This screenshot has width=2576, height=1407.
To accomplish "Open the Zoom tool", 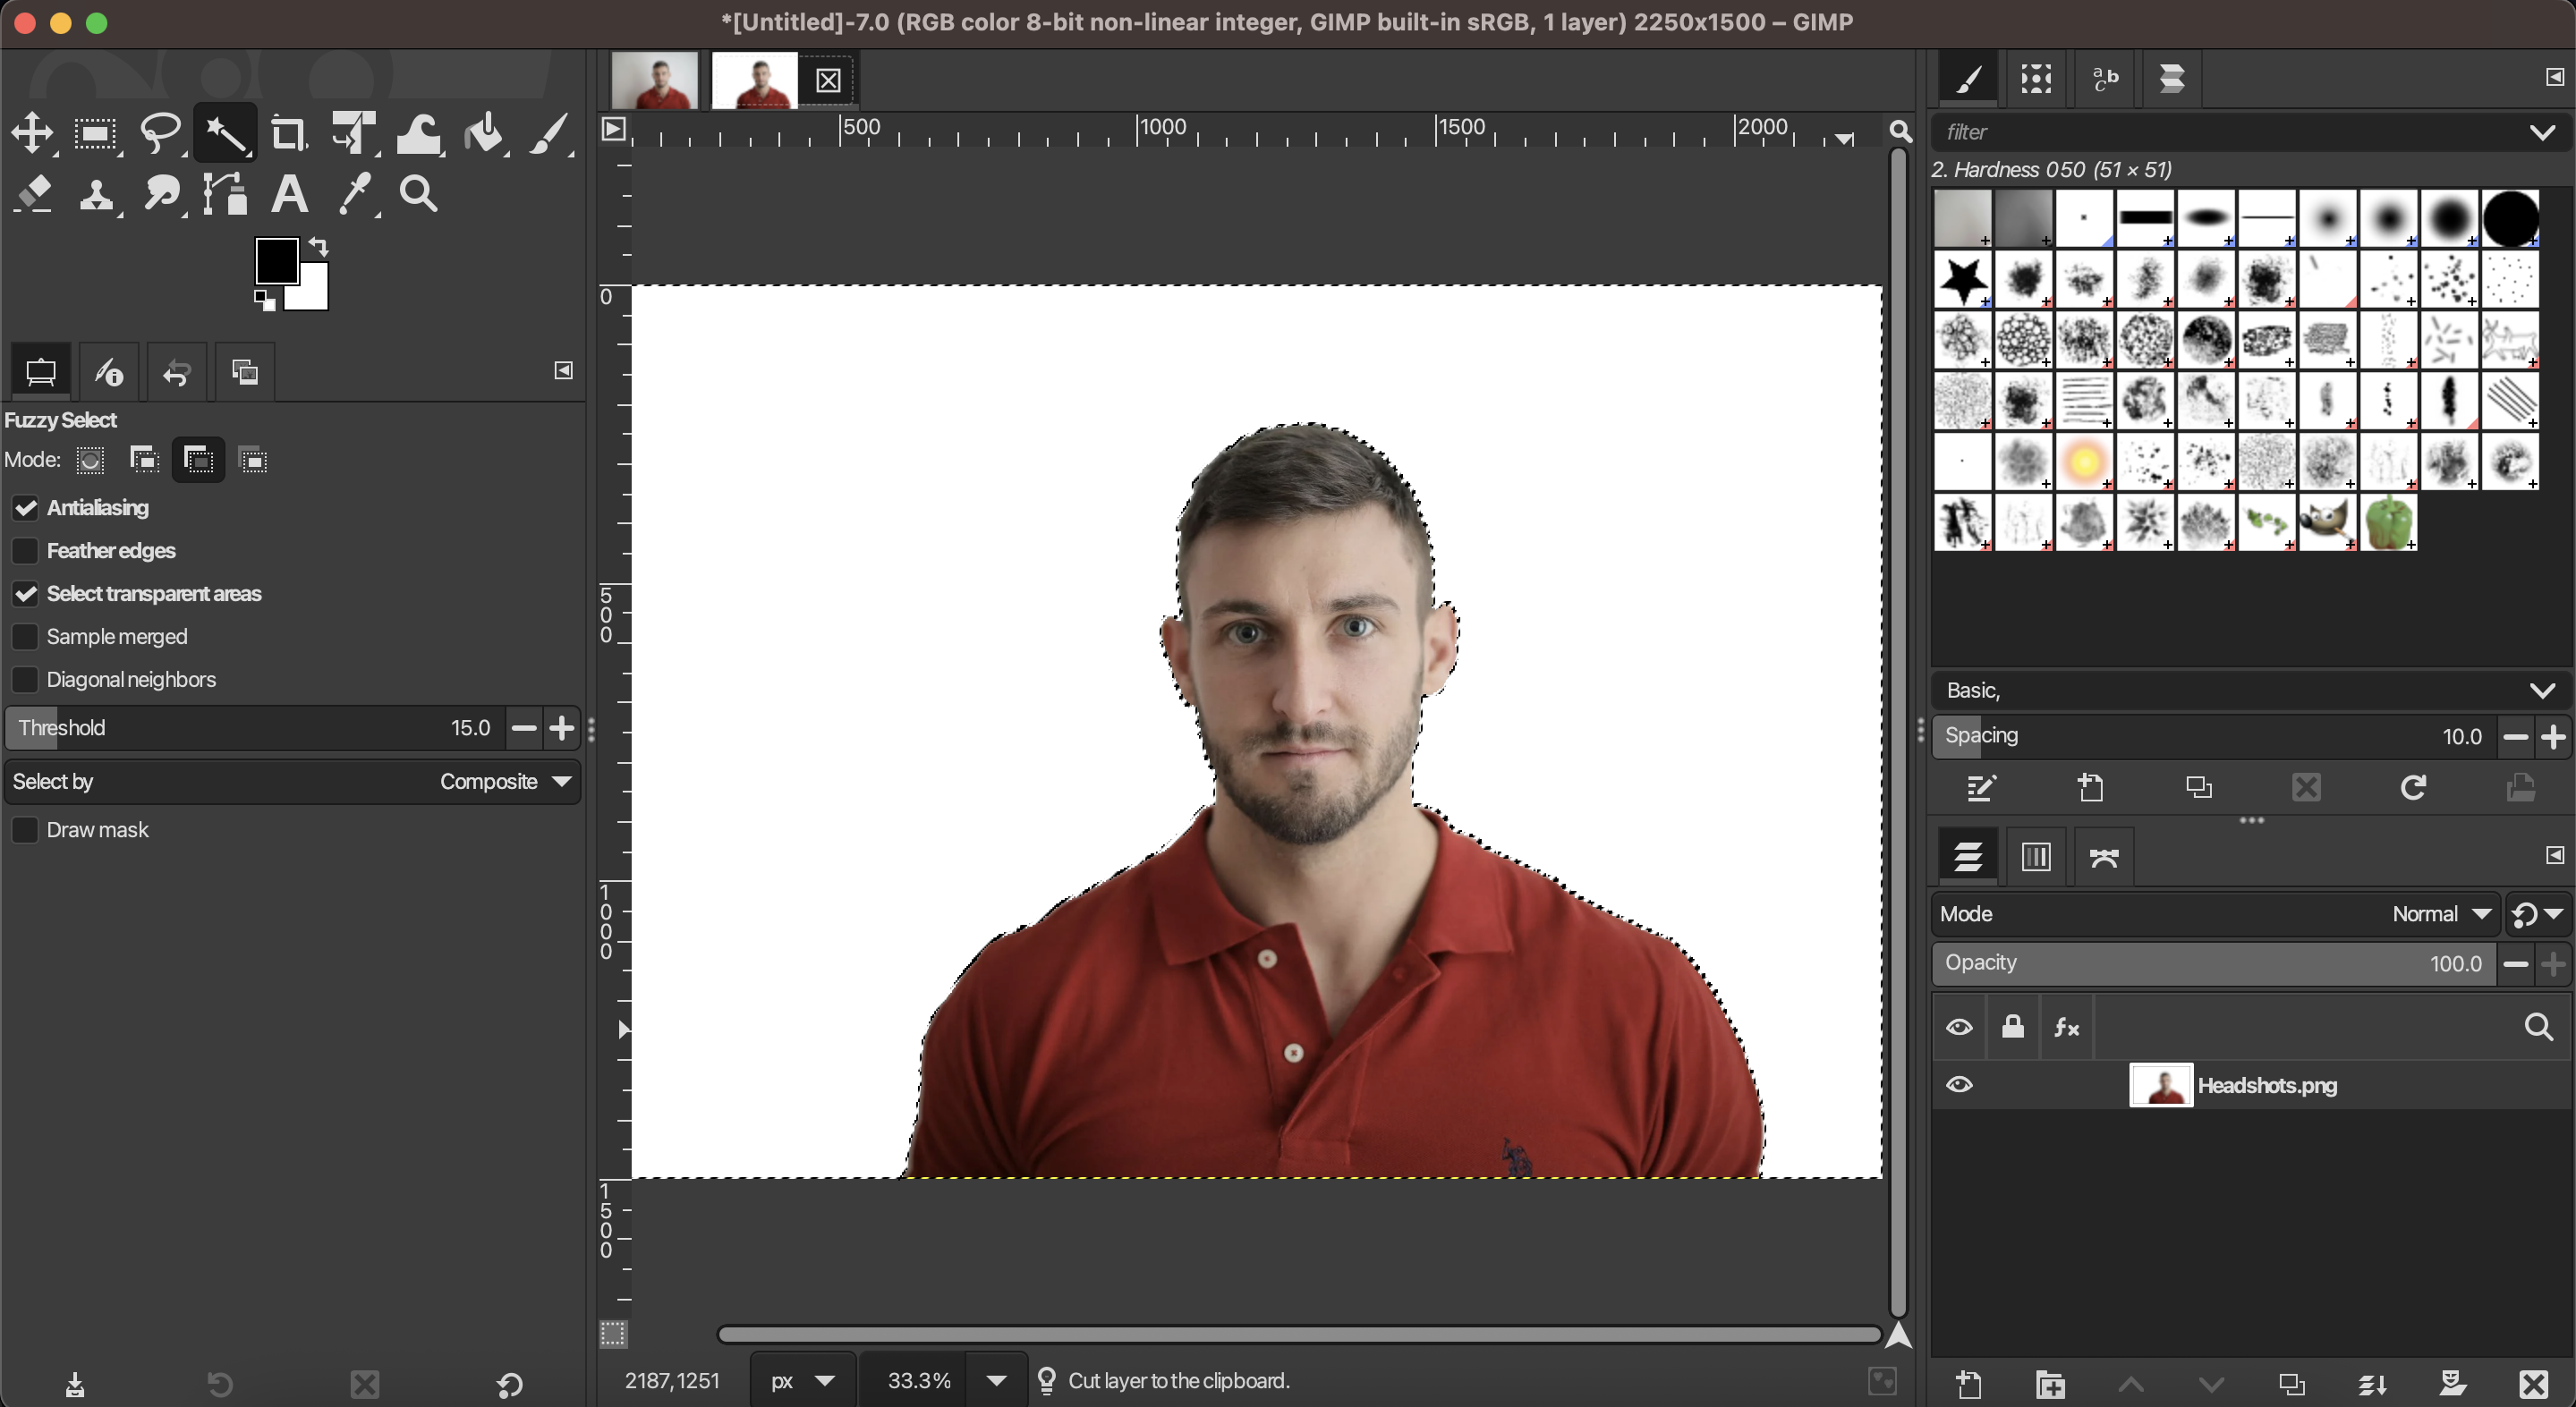I will coord(419,194).
